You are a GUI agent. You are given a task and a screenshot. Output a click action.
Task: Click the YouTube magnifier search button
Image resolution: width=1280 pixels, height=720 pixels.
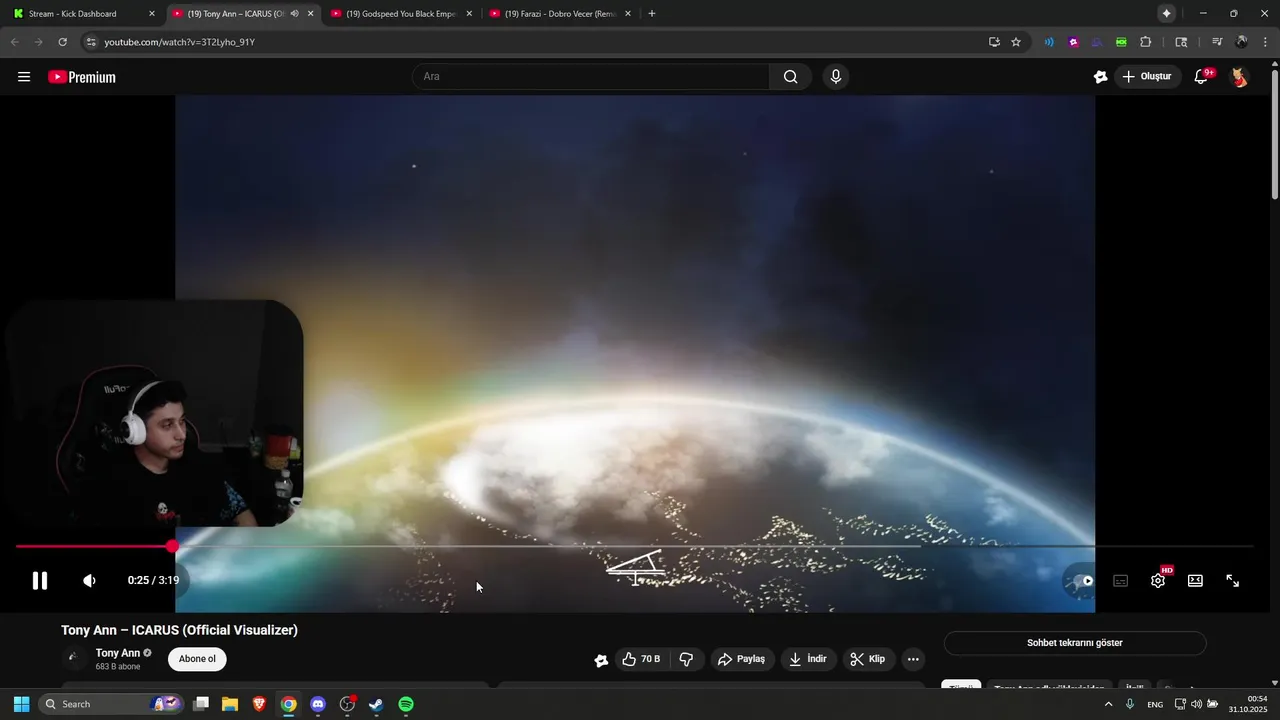[791, 77]
